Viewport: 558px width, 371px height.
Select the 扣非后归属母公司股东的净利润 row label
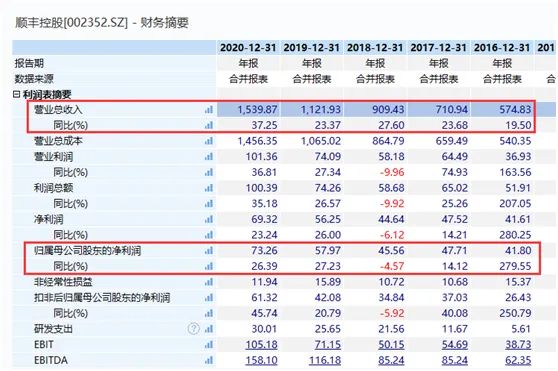(x=102, y=298)
